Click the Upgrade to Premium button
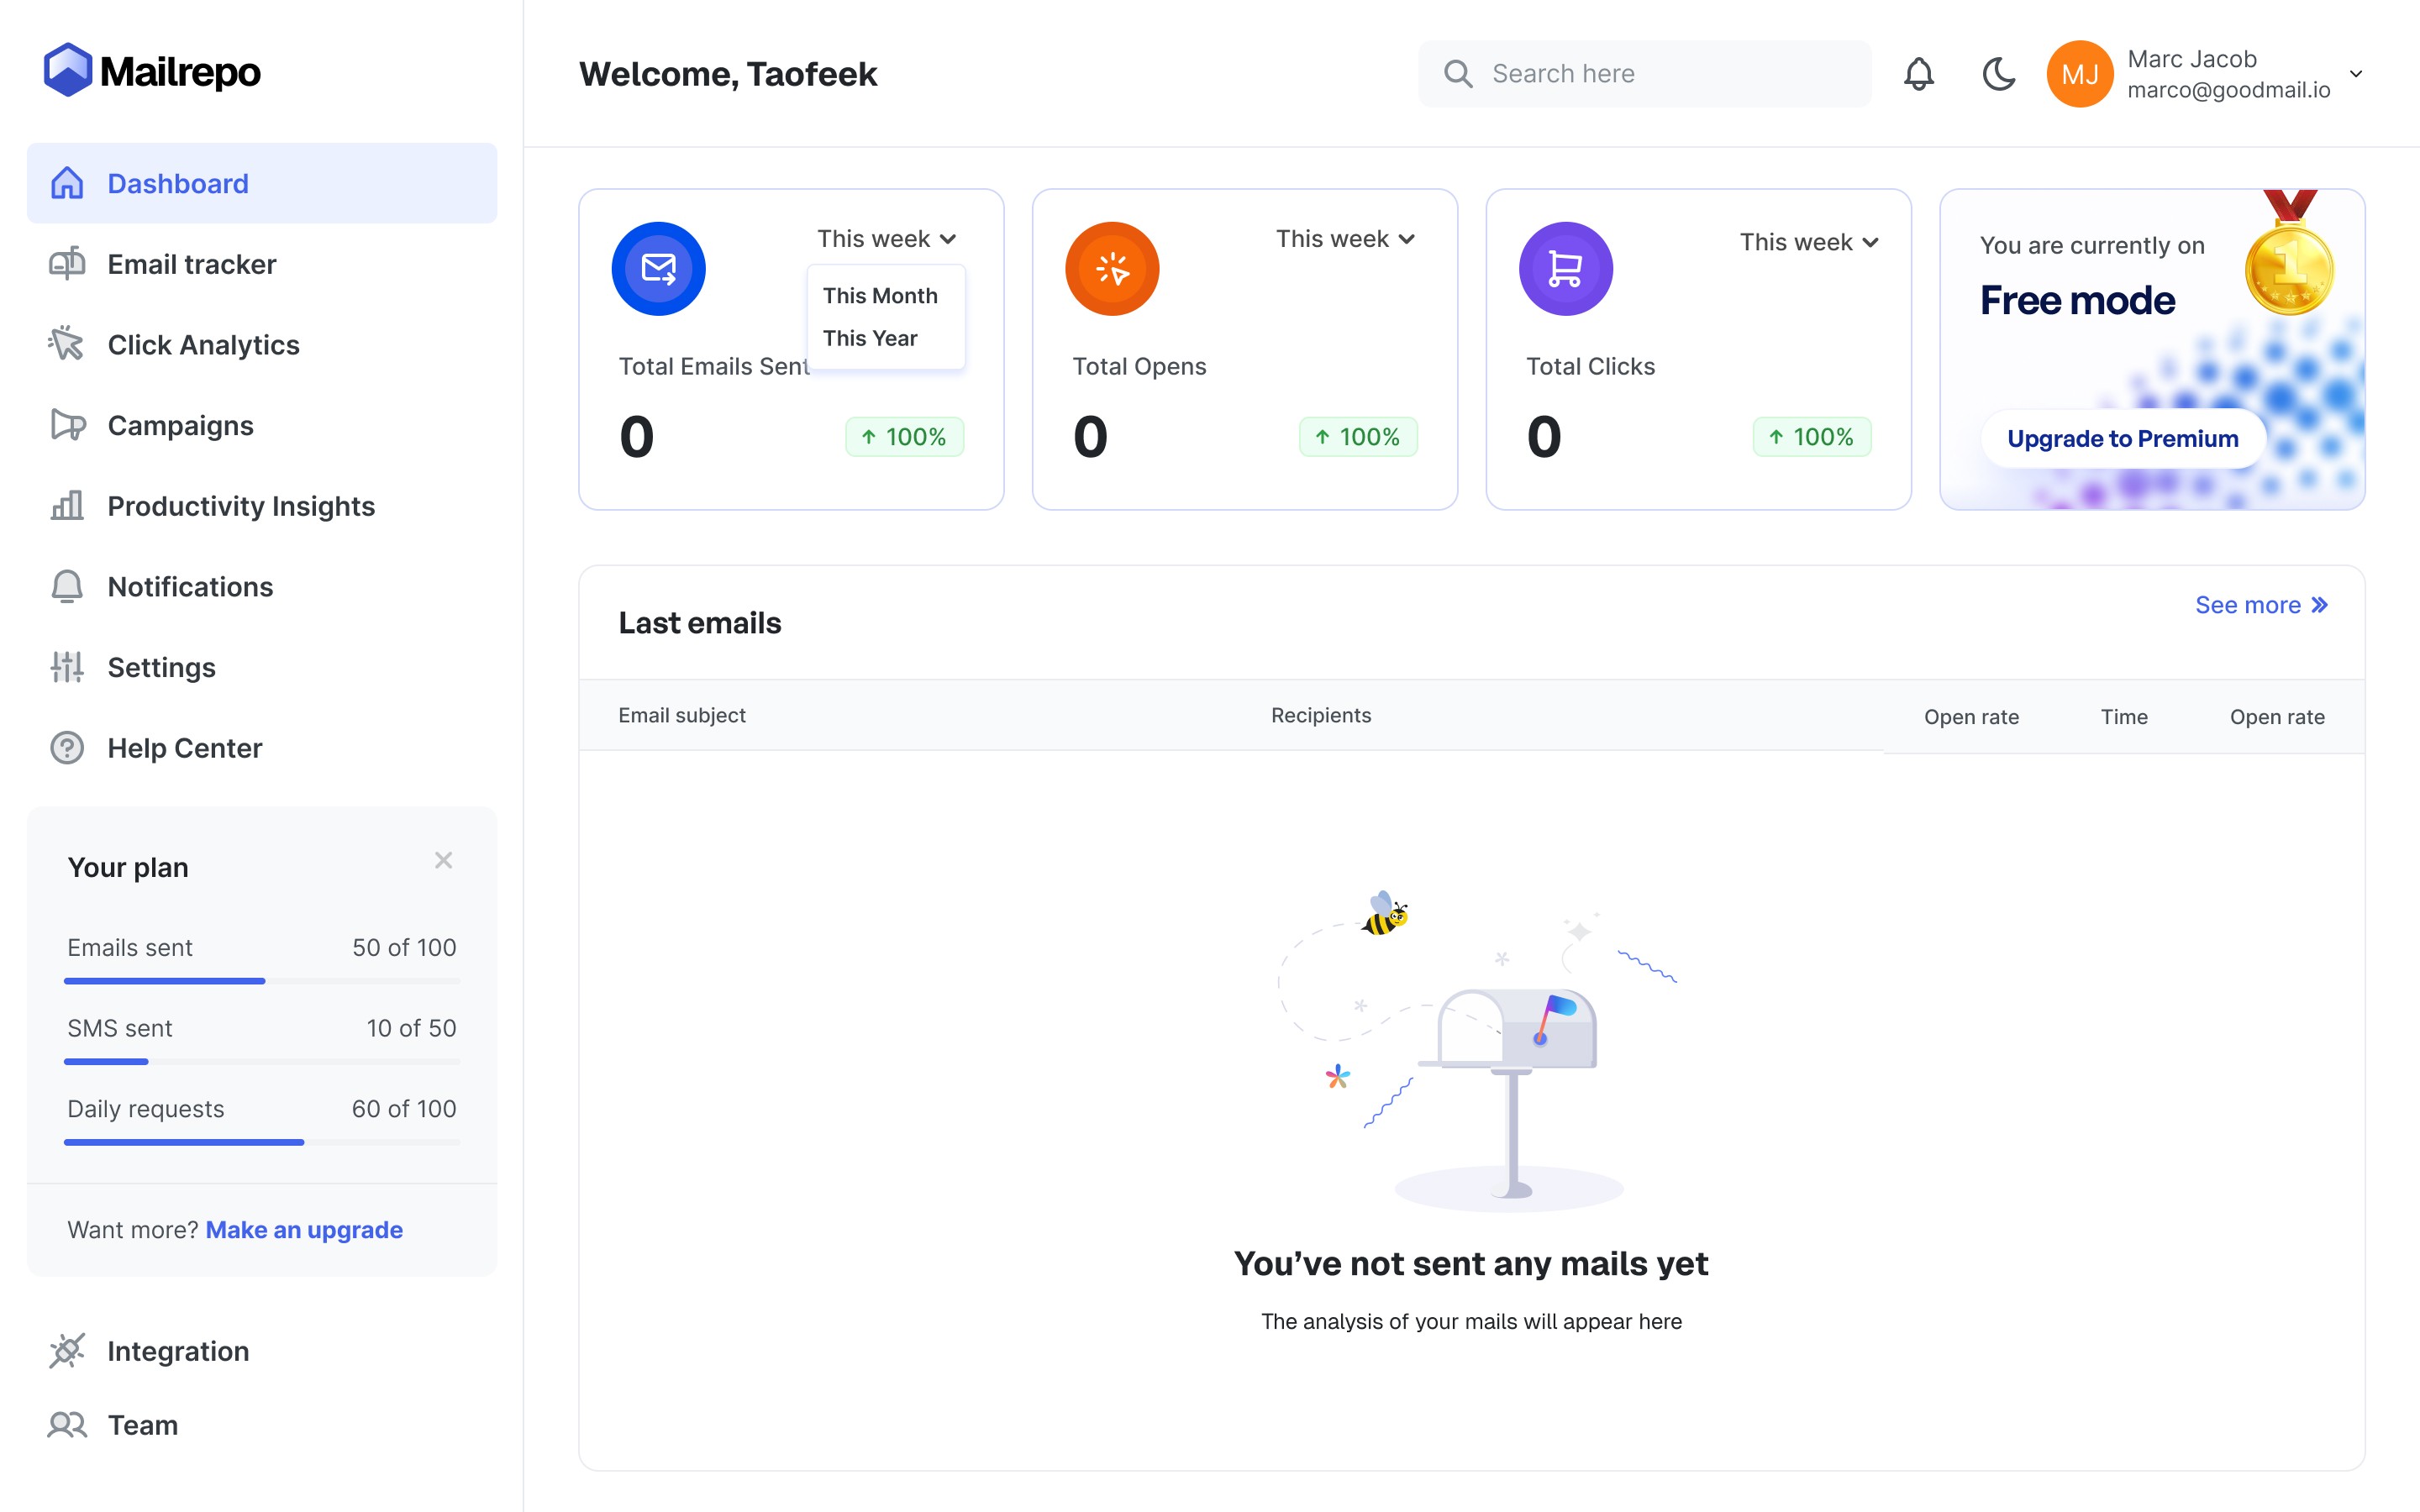The width and height of the screenshot is (2420, 1512). pyautogui.click(x=2122, y=438)
